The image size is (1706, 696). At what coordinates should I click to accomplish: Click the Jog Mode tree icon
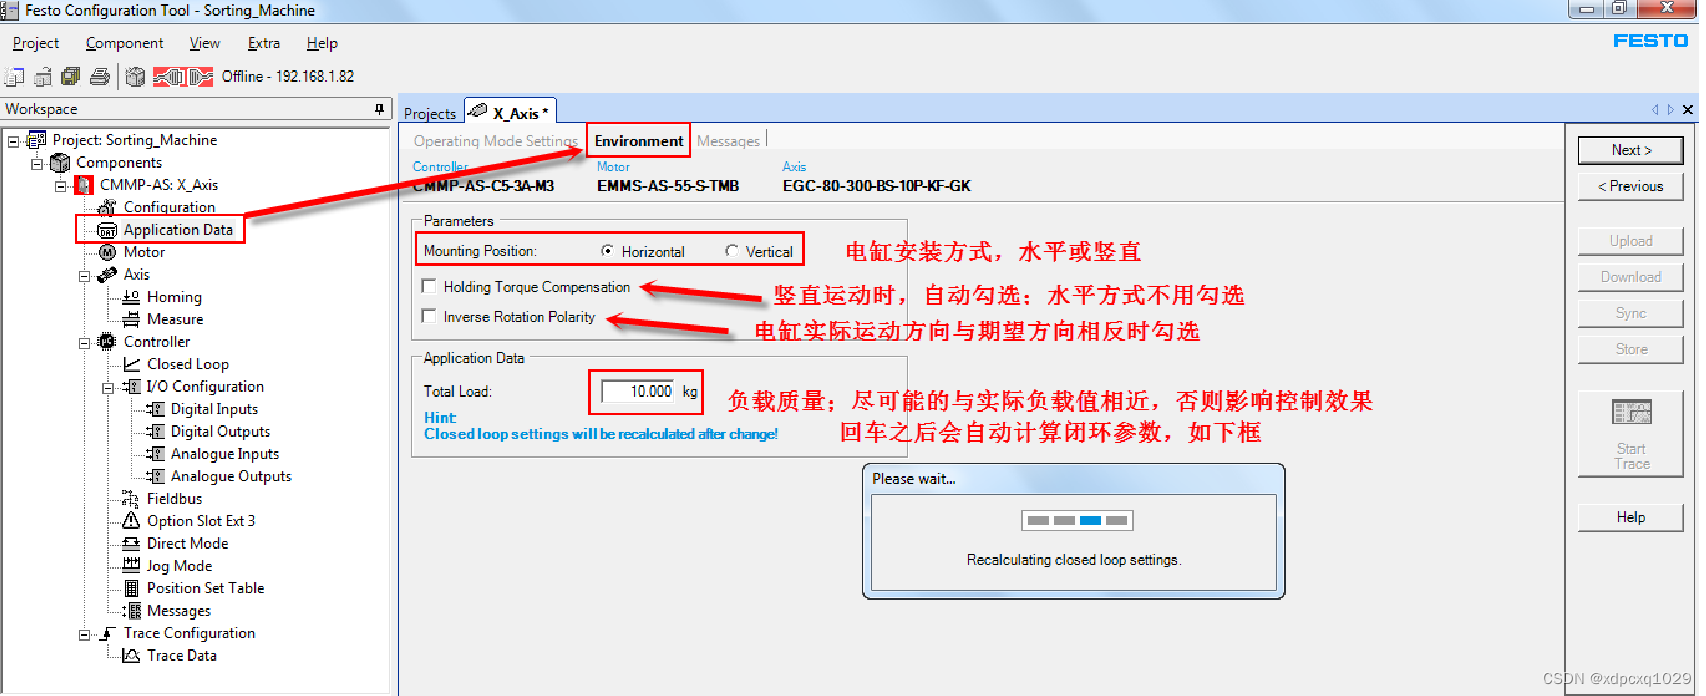[131, 565]
